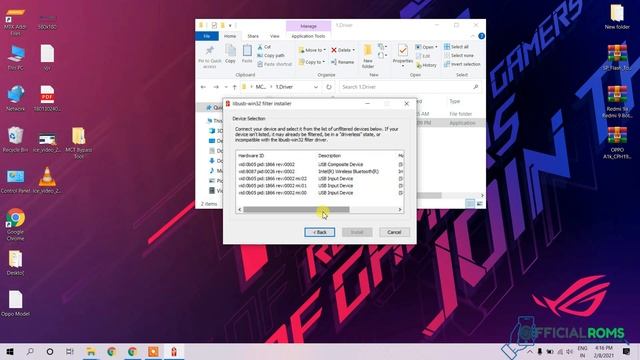640x360 pixels.
Task: Click the Manage contextual tab
Action: click(x=308, y=26)
